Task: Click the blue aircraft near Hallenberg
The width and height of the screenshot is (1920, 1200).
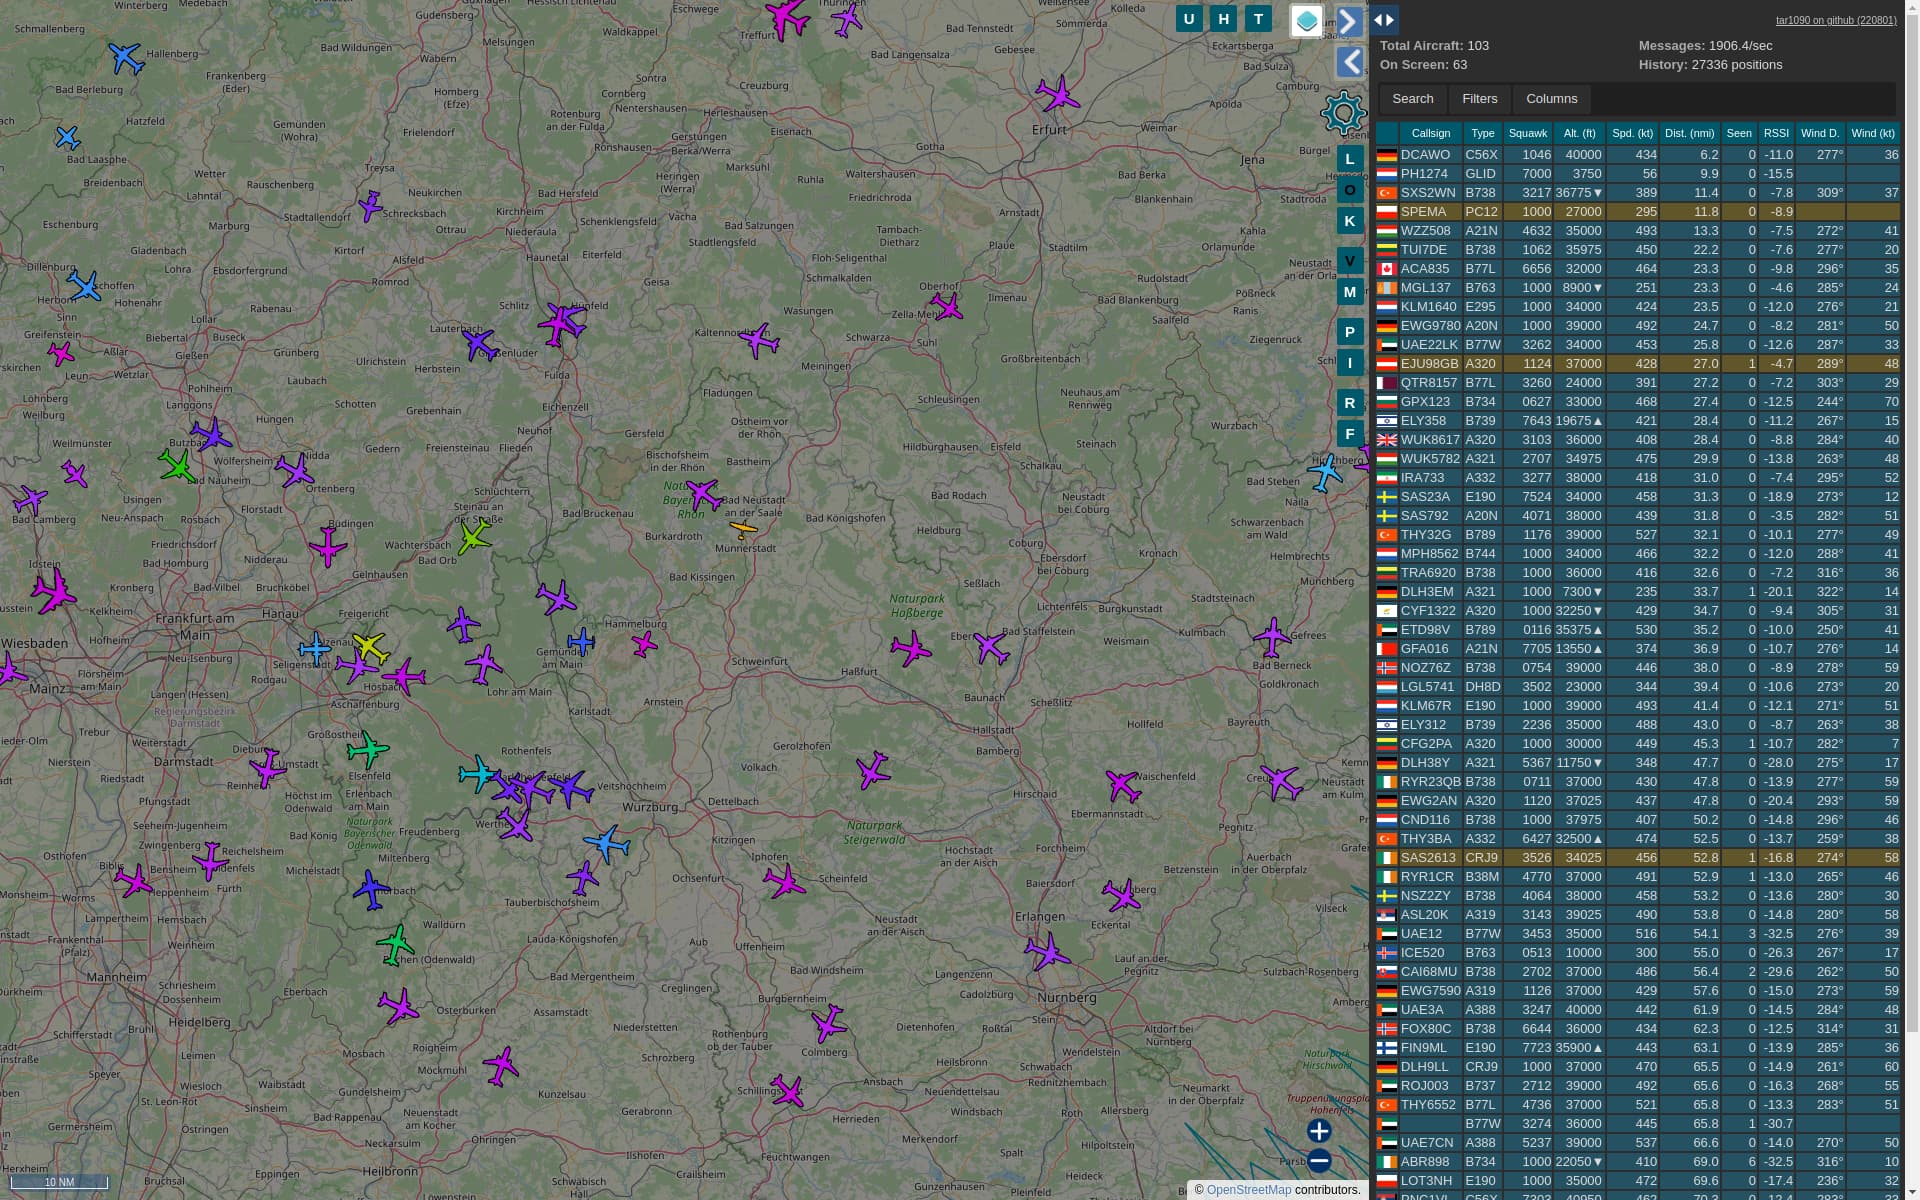Action: (x=126, y=58)
